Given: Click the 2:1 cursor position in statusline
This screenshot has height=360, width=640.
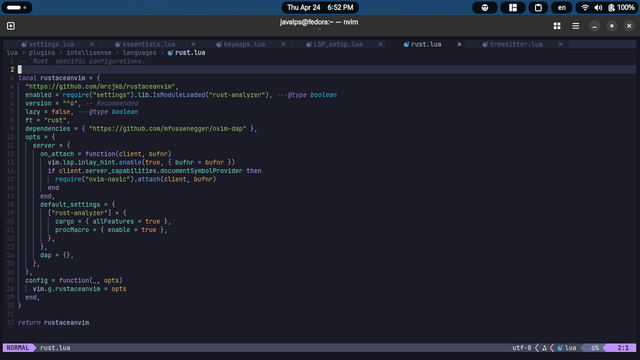Looking at the screenshot, I should (x=623, y=348).
